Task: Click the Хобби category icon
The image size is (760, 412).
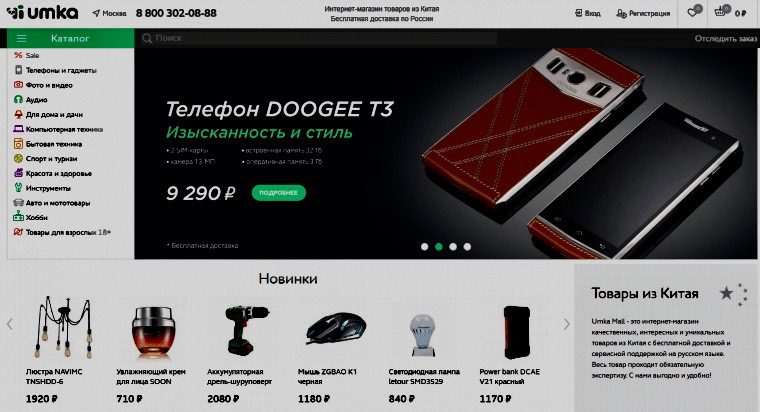Action: [18, 216]
